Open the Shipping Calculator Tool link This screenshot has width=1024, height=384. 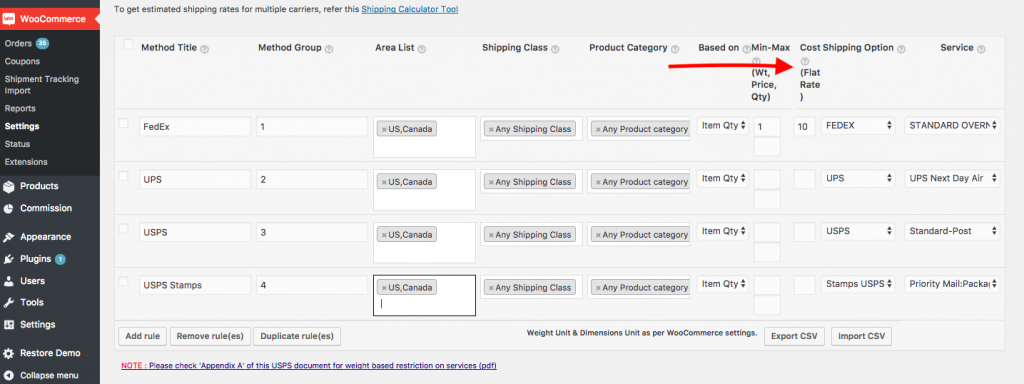pos(409,10)
